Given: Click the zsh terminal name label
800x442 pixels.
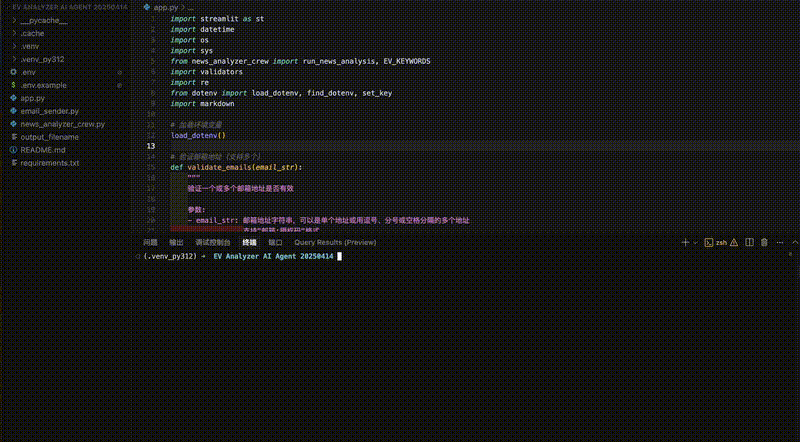Looking at the screenshot, I should click(x=721, y=242).
